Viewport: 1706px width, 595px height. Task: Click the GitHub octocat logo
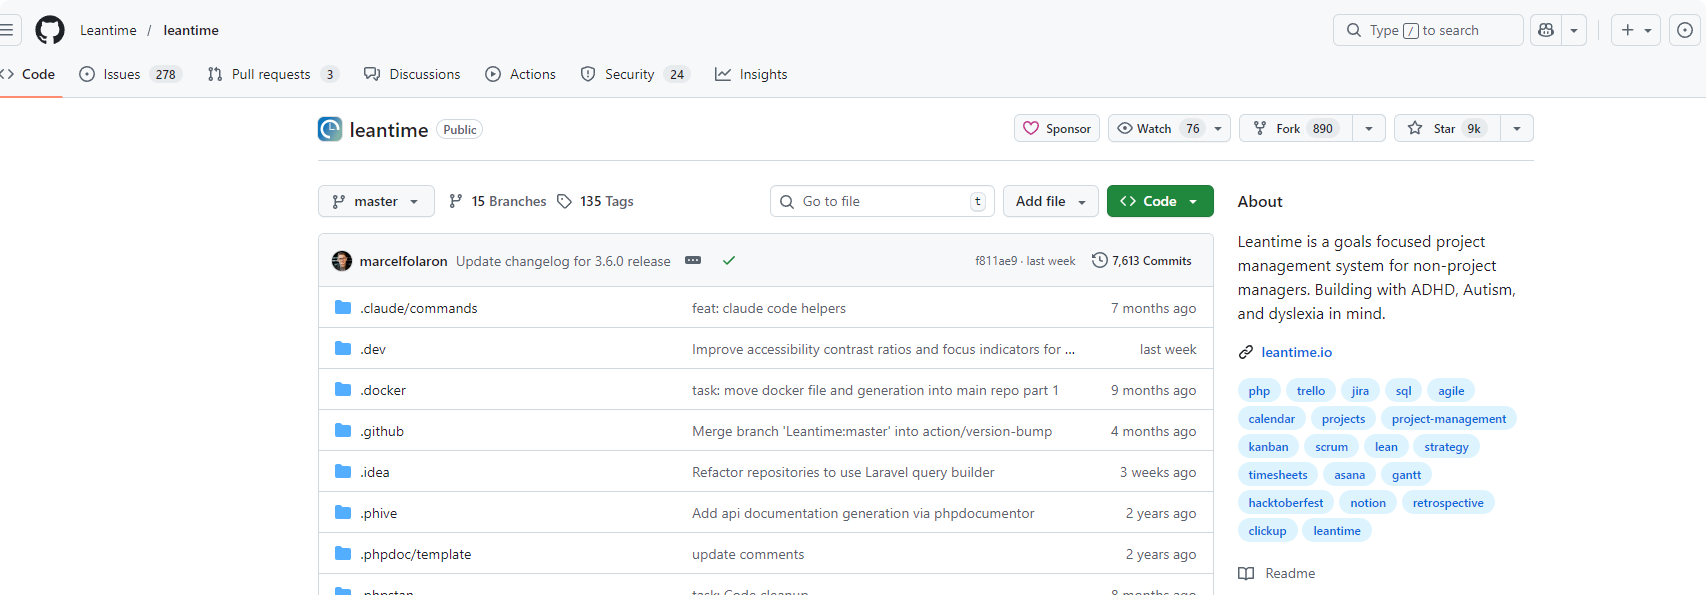pyautogui.click(x=50, y=30)
